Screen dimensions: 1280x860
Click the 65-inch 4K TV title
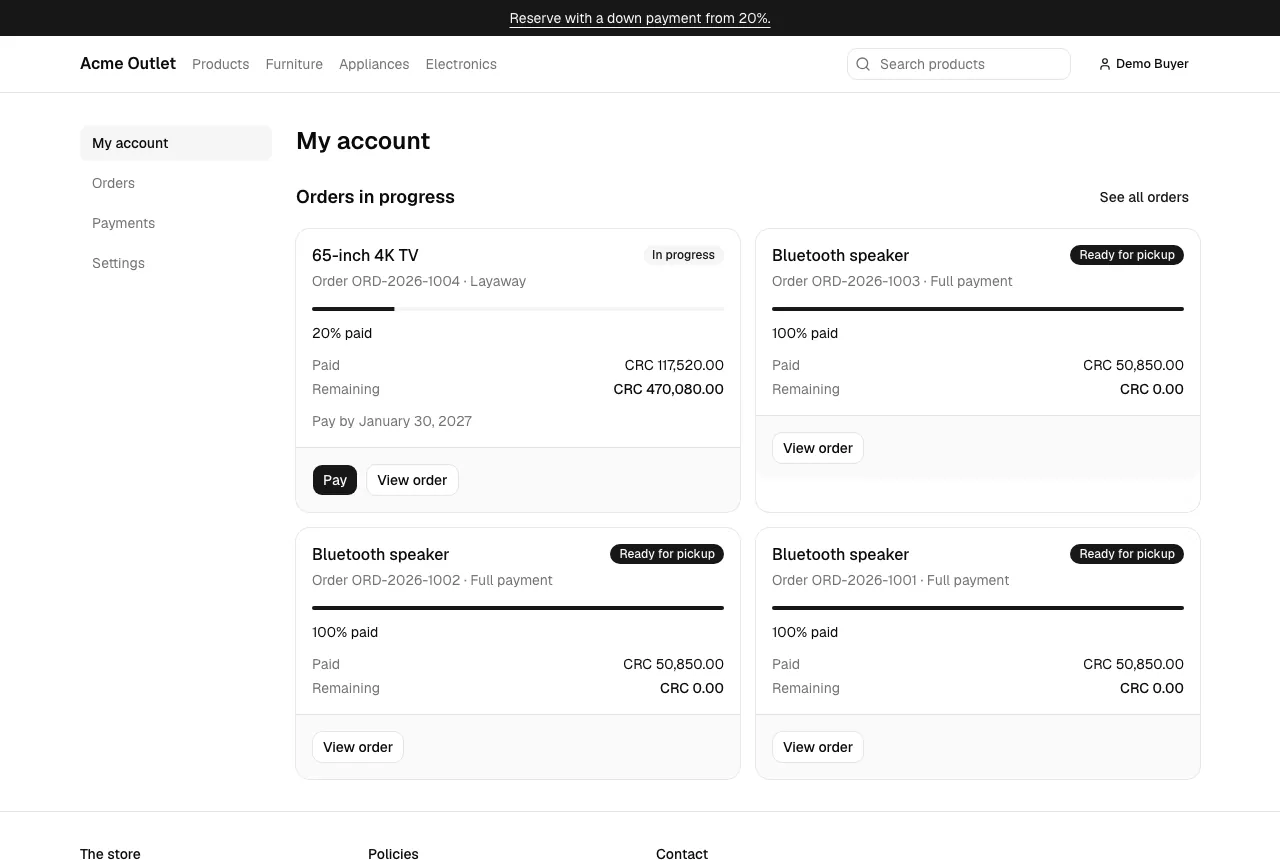pos(365,255)
